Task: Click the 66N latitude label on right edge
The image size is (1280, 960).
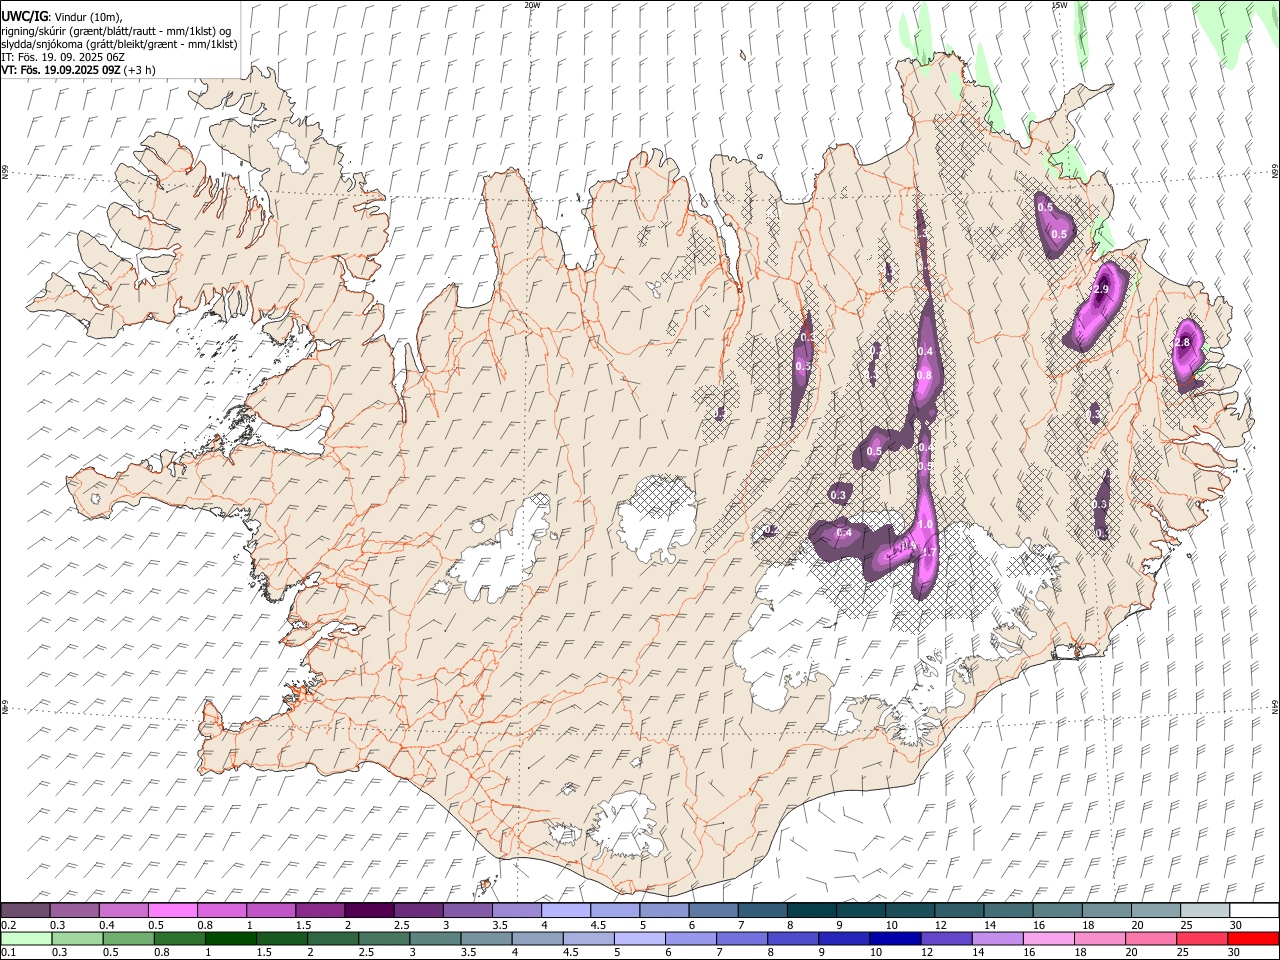Action: [x=1275, y=171]
